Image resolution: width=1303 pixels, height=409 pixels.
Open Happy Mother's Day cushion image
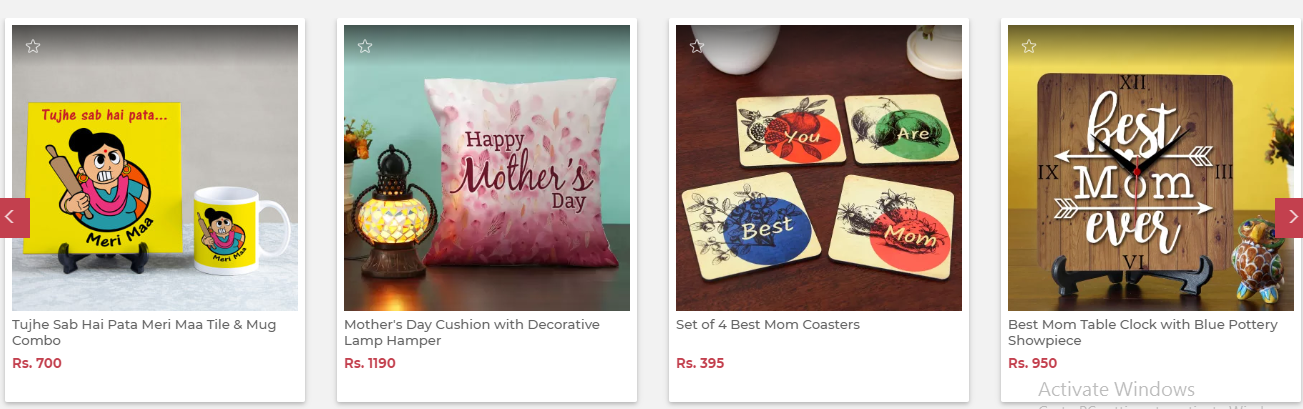487,168
